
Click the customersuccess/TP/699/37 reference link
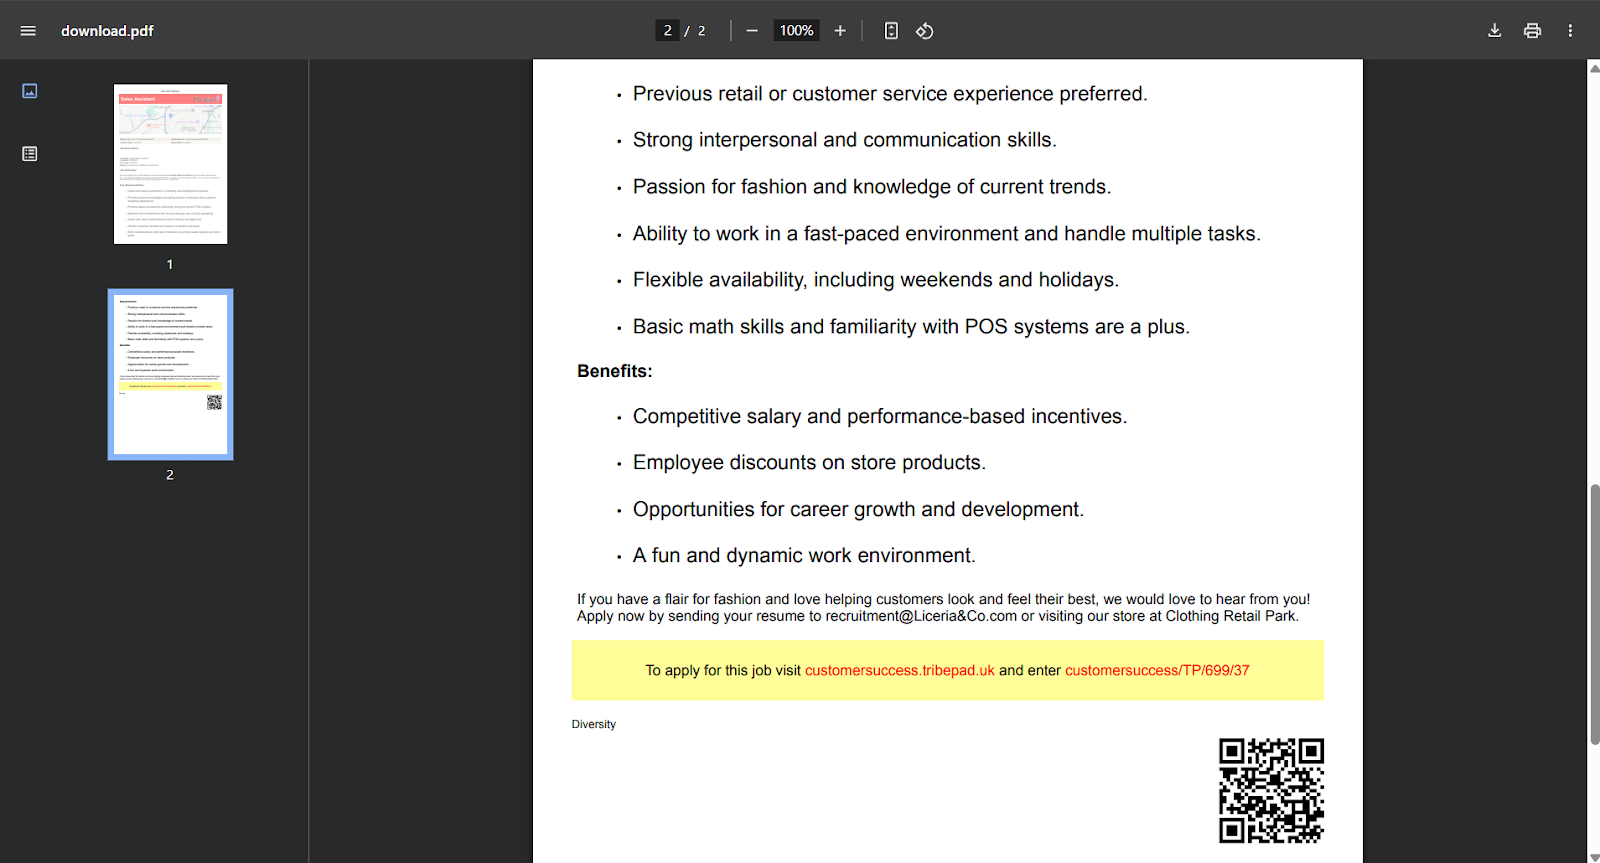tap(1157, 670)
